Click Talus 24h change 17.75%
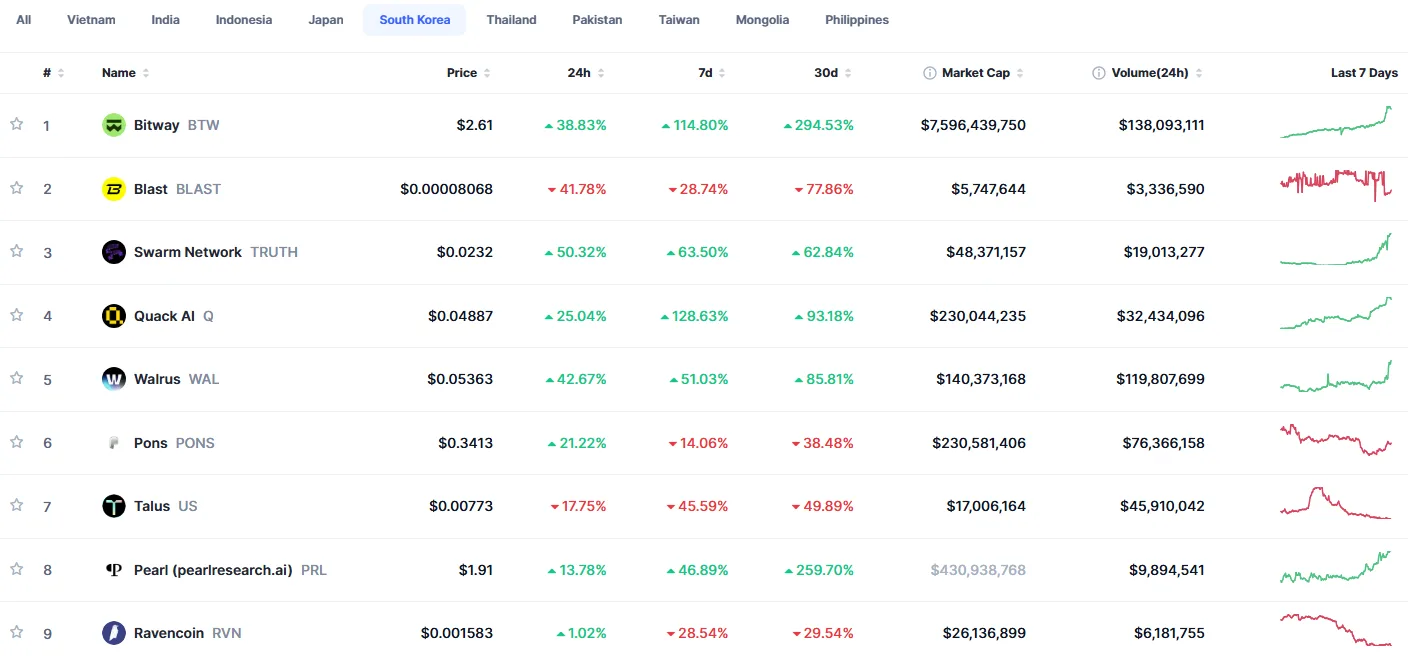 (x=578, y=506)
